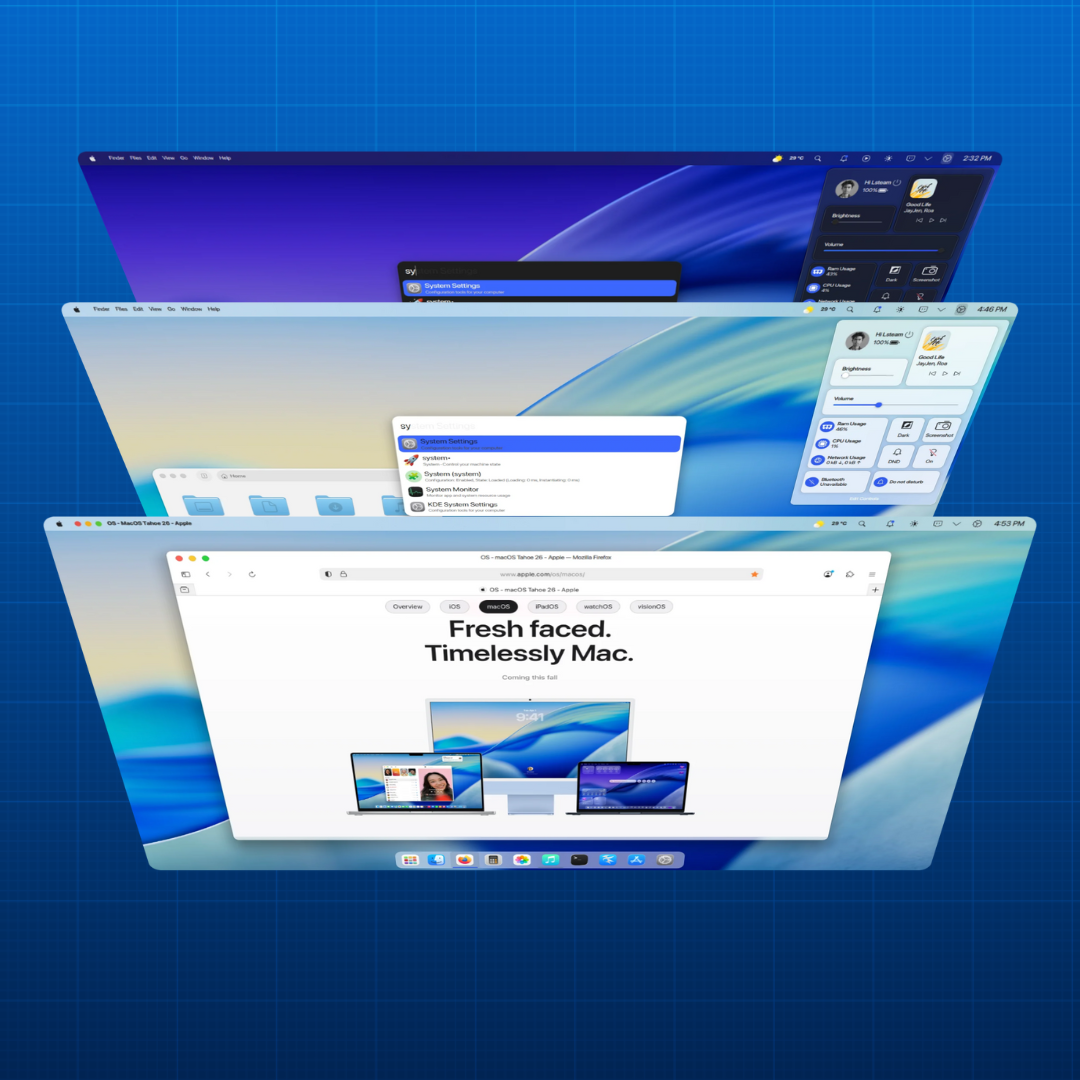The height and width of the screenshot is (1080, 1080).
Task: Skip to next track in light panel
Action: tap(957, 373)
